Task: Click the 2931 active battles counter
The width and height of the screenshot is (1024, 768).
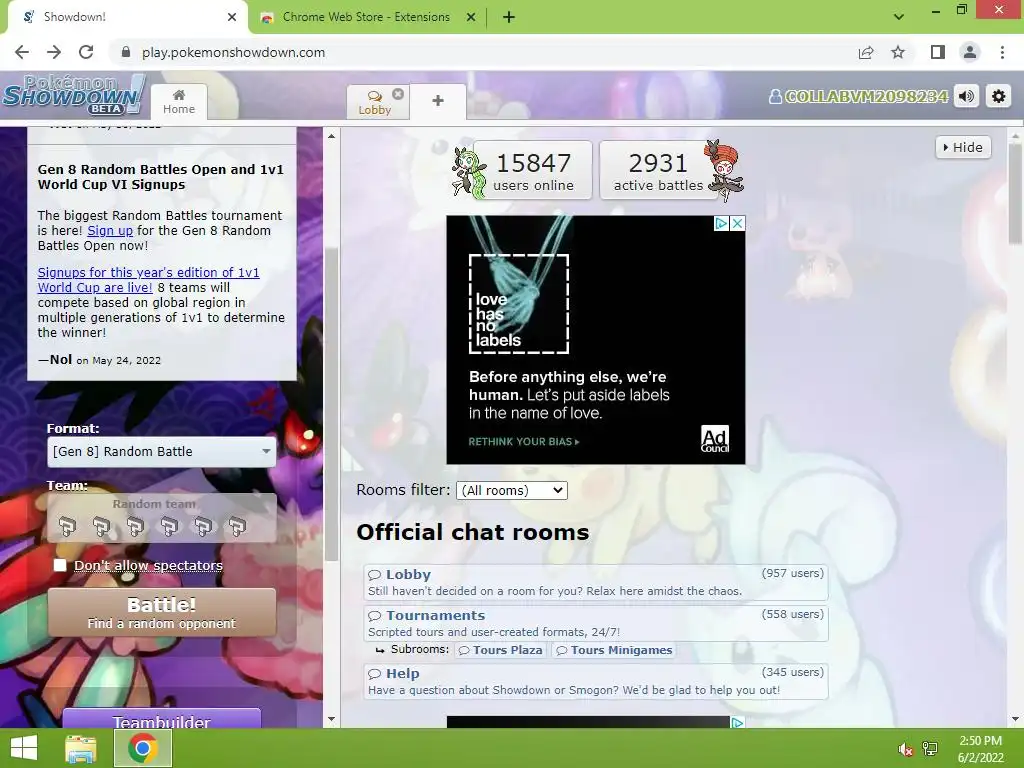Action: (658, 170)
